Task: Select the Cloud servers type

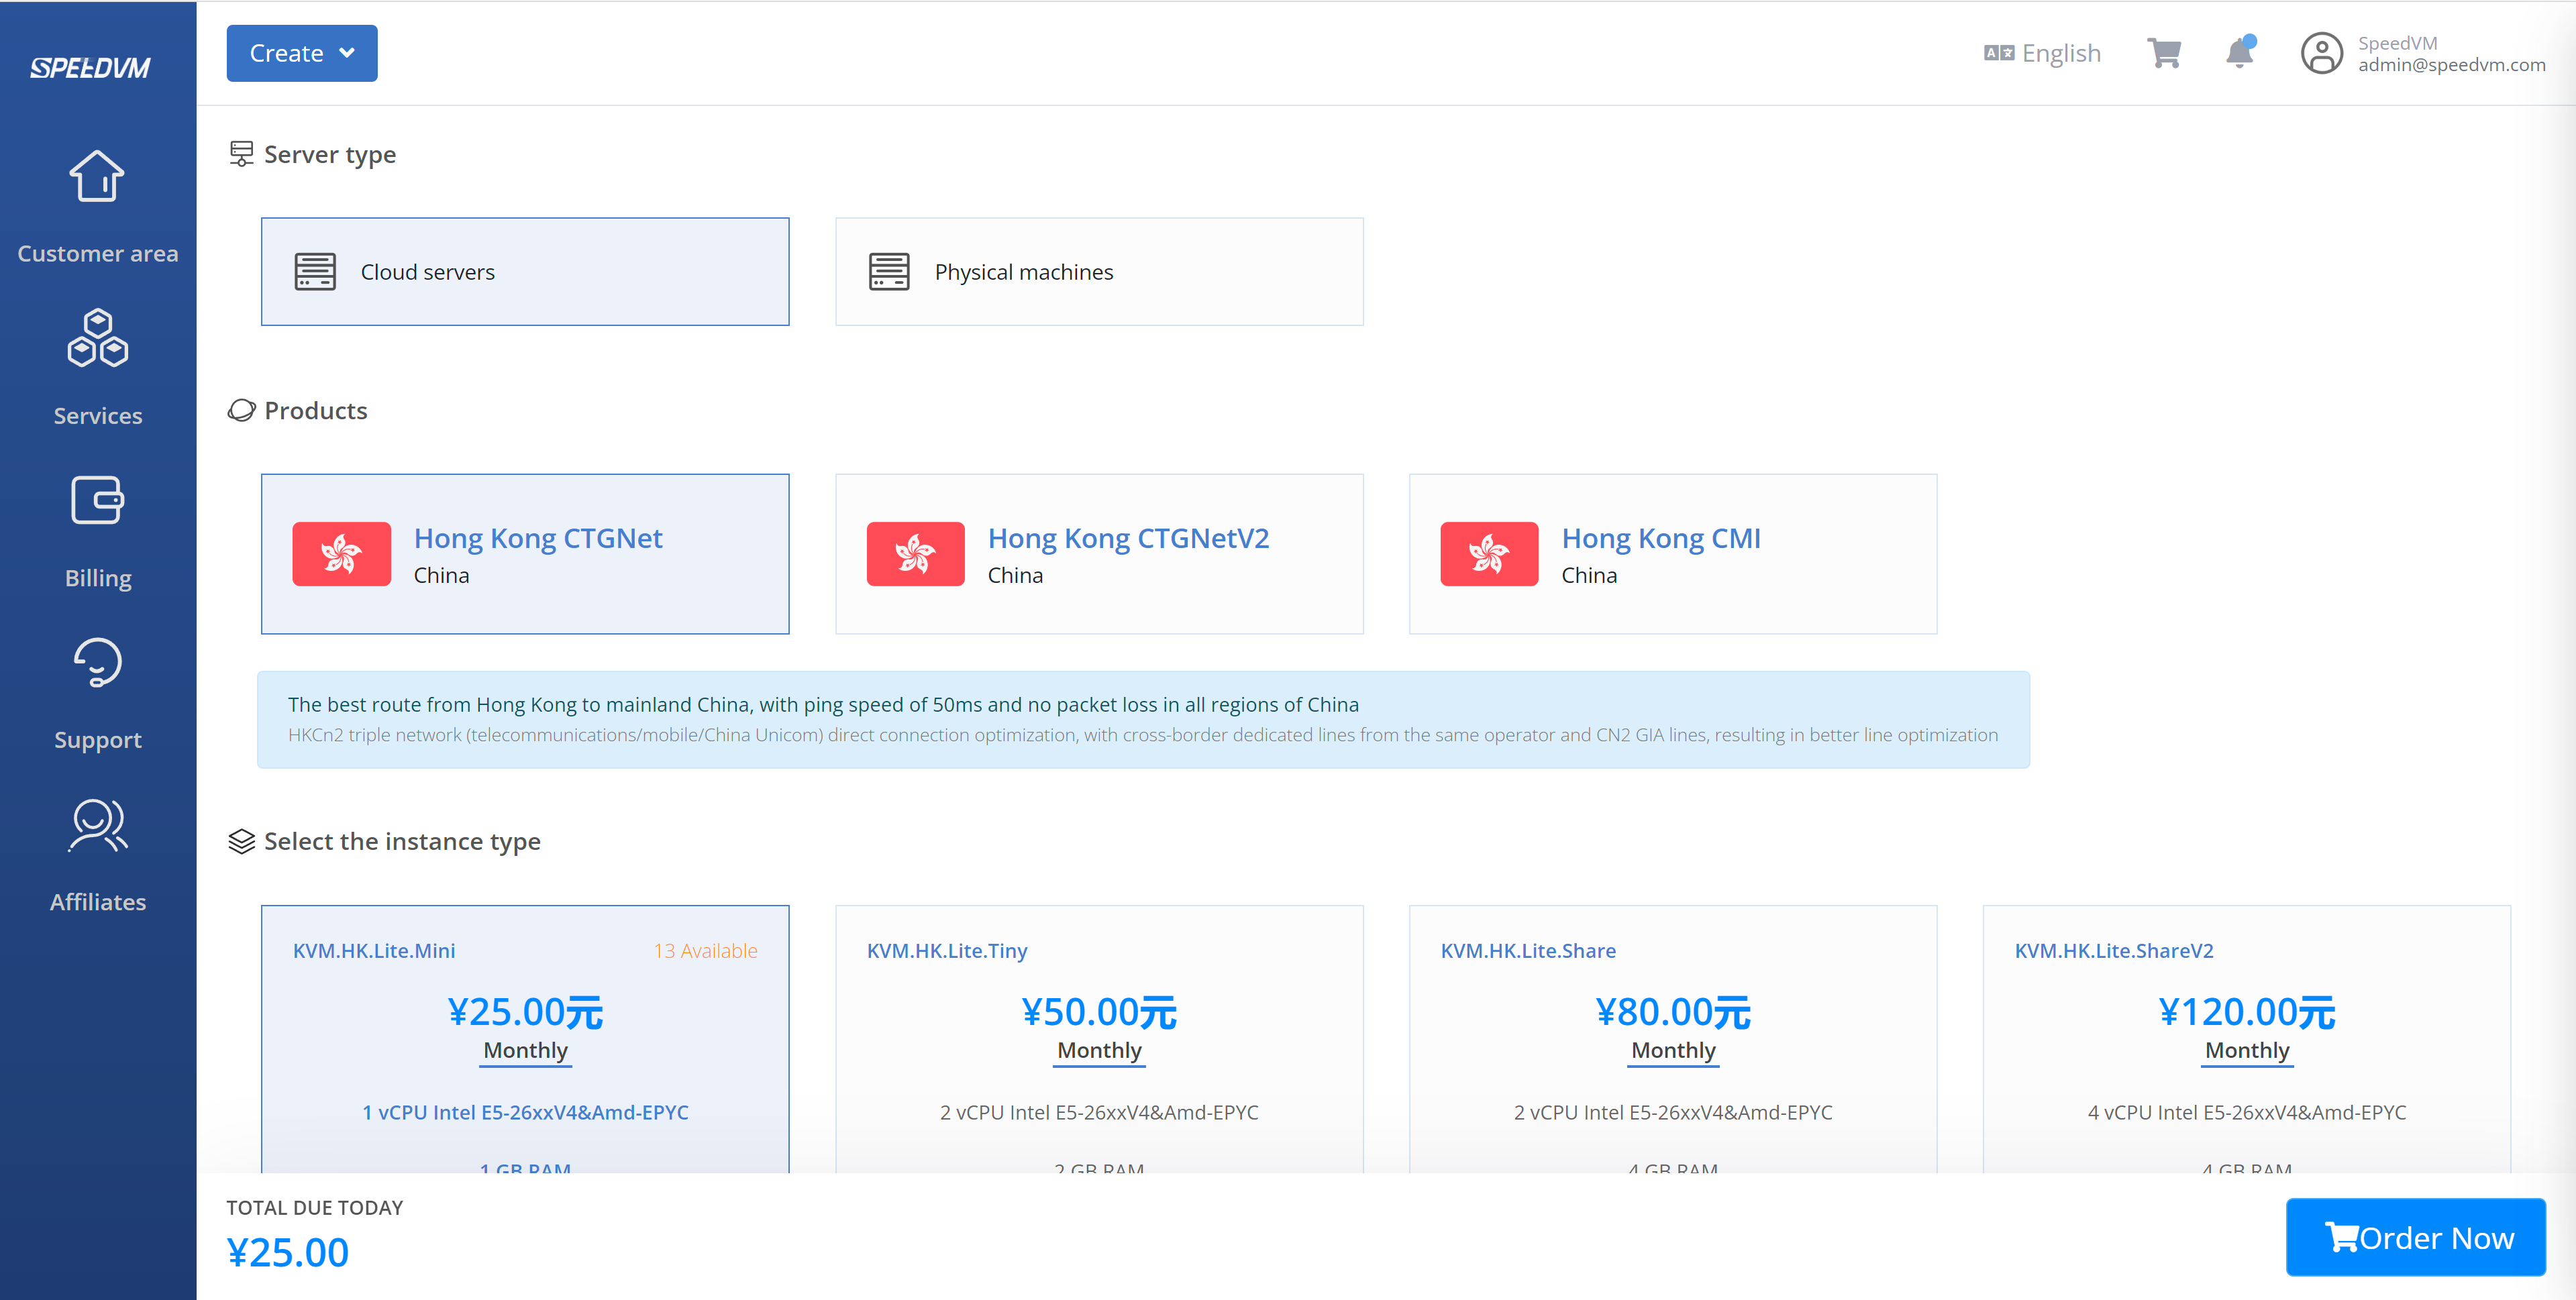Action: (x=525, y=271)
